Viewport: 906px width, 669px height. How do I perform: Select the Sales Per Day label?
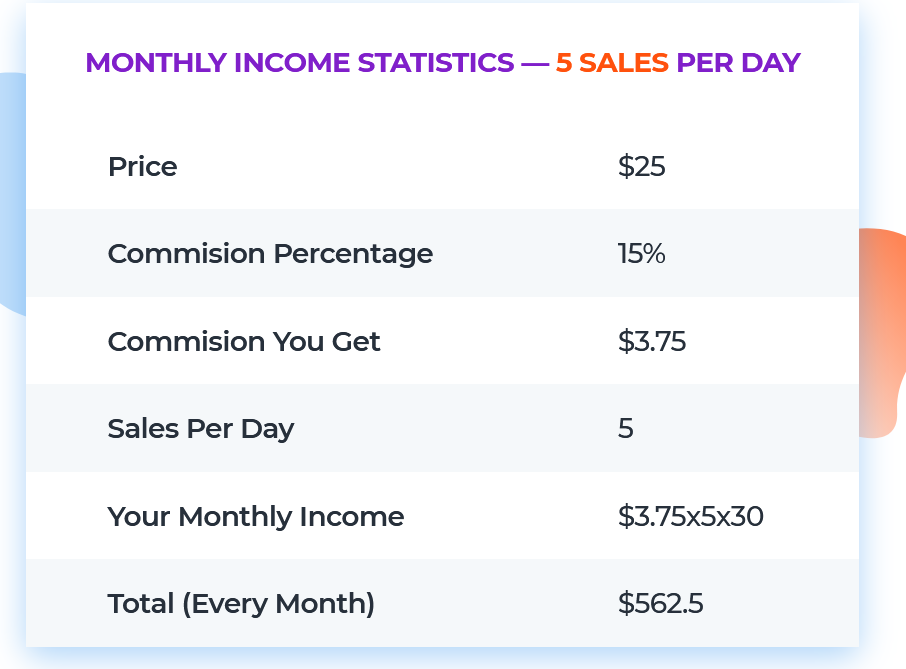pos(201,429)
